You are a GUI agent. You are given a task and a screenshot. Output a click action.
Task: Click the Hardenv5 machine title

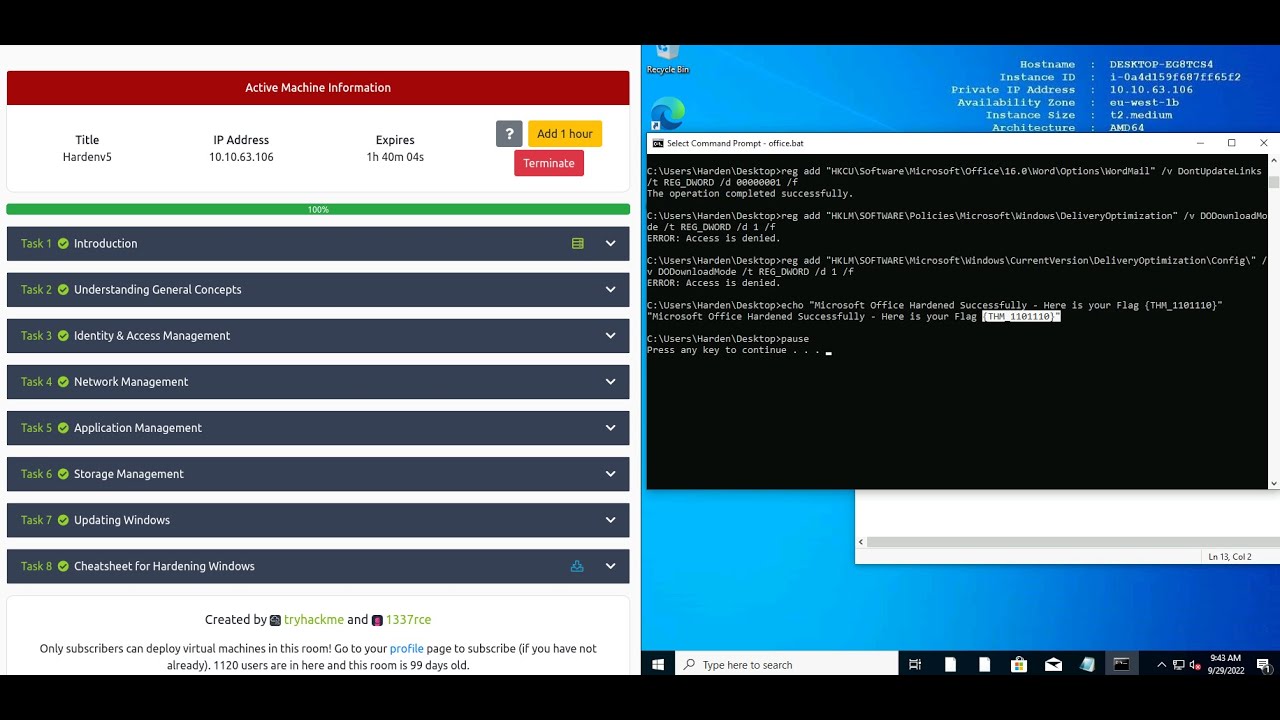(x=87, y=157)
